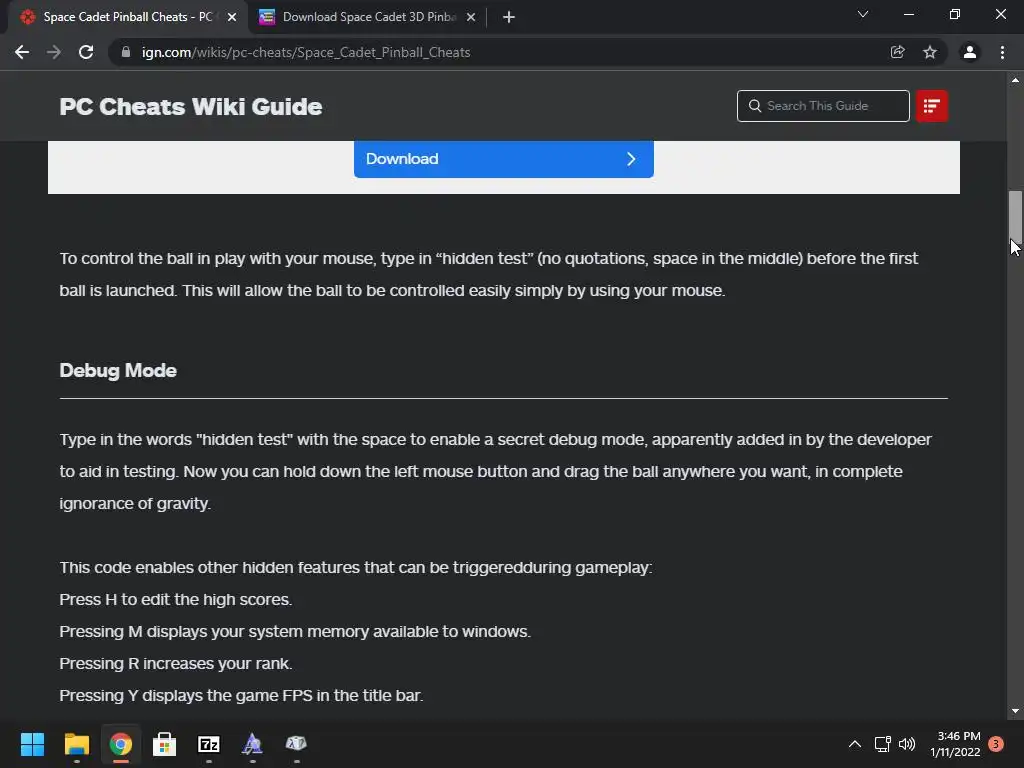Image resolution: width=1024 pixels, height=768 pixels.
Task: Minimize the Chrome window
Action: 908,14
